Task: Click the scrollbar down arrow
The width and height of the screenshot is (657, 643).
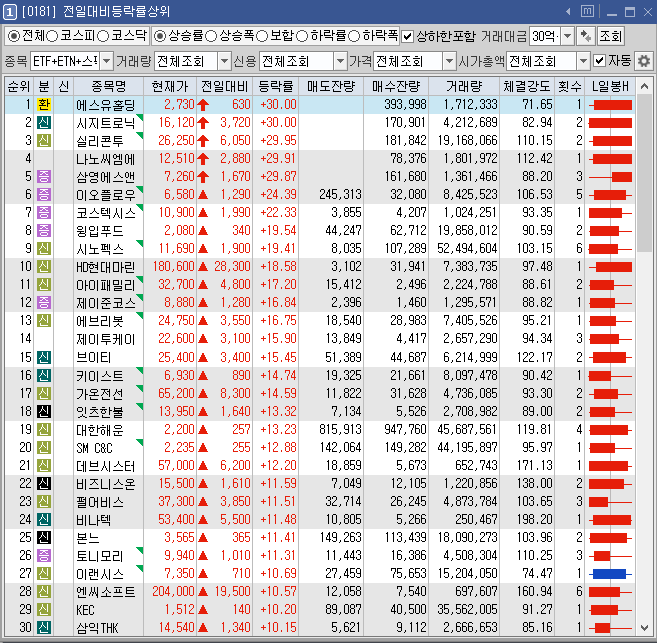Action: point(644,628)
